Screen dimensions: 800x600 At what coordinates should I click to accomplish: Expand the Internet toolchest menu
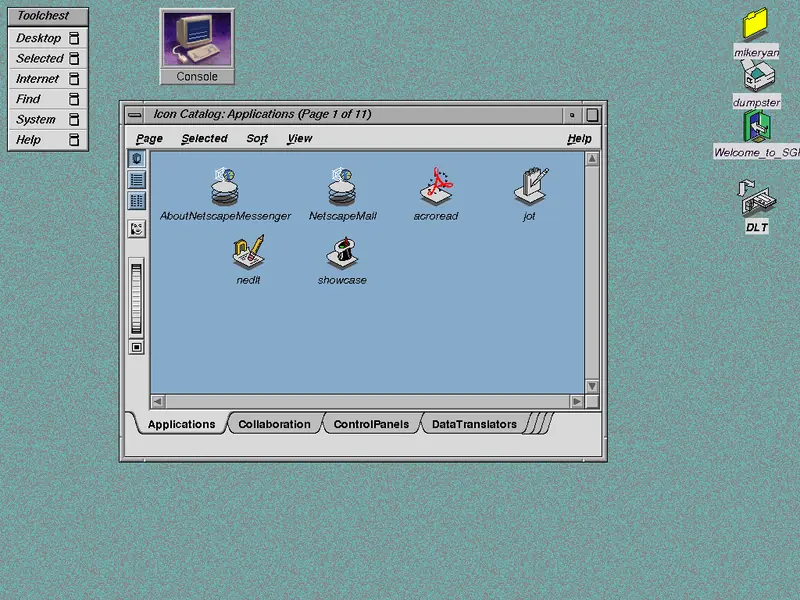point(47,79)
